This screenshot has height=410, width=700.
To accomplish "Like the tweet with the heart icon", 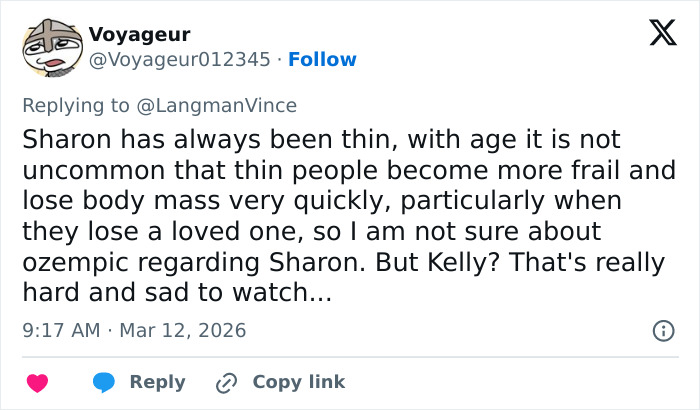I will coord(38,383).
